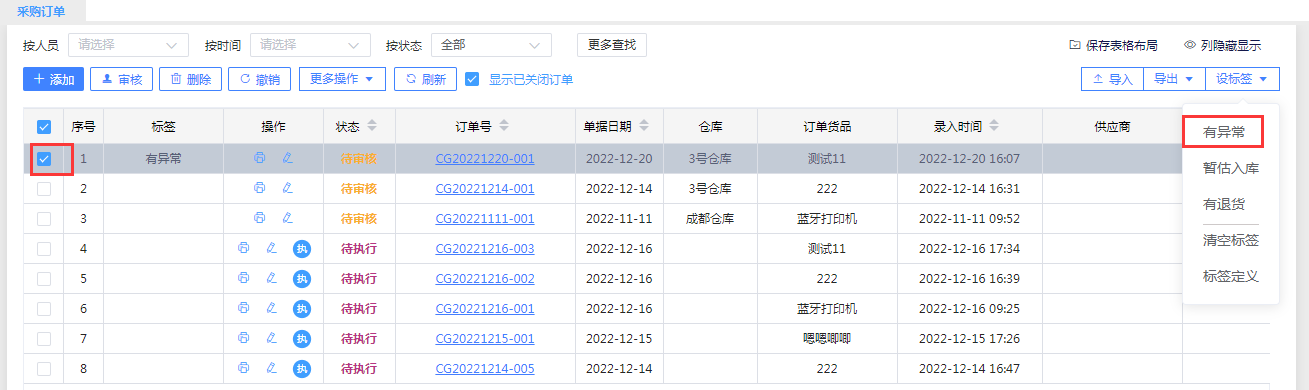Print order CG20221214-001 via printer icon
Screen dimensions: 1309x390
259,188
